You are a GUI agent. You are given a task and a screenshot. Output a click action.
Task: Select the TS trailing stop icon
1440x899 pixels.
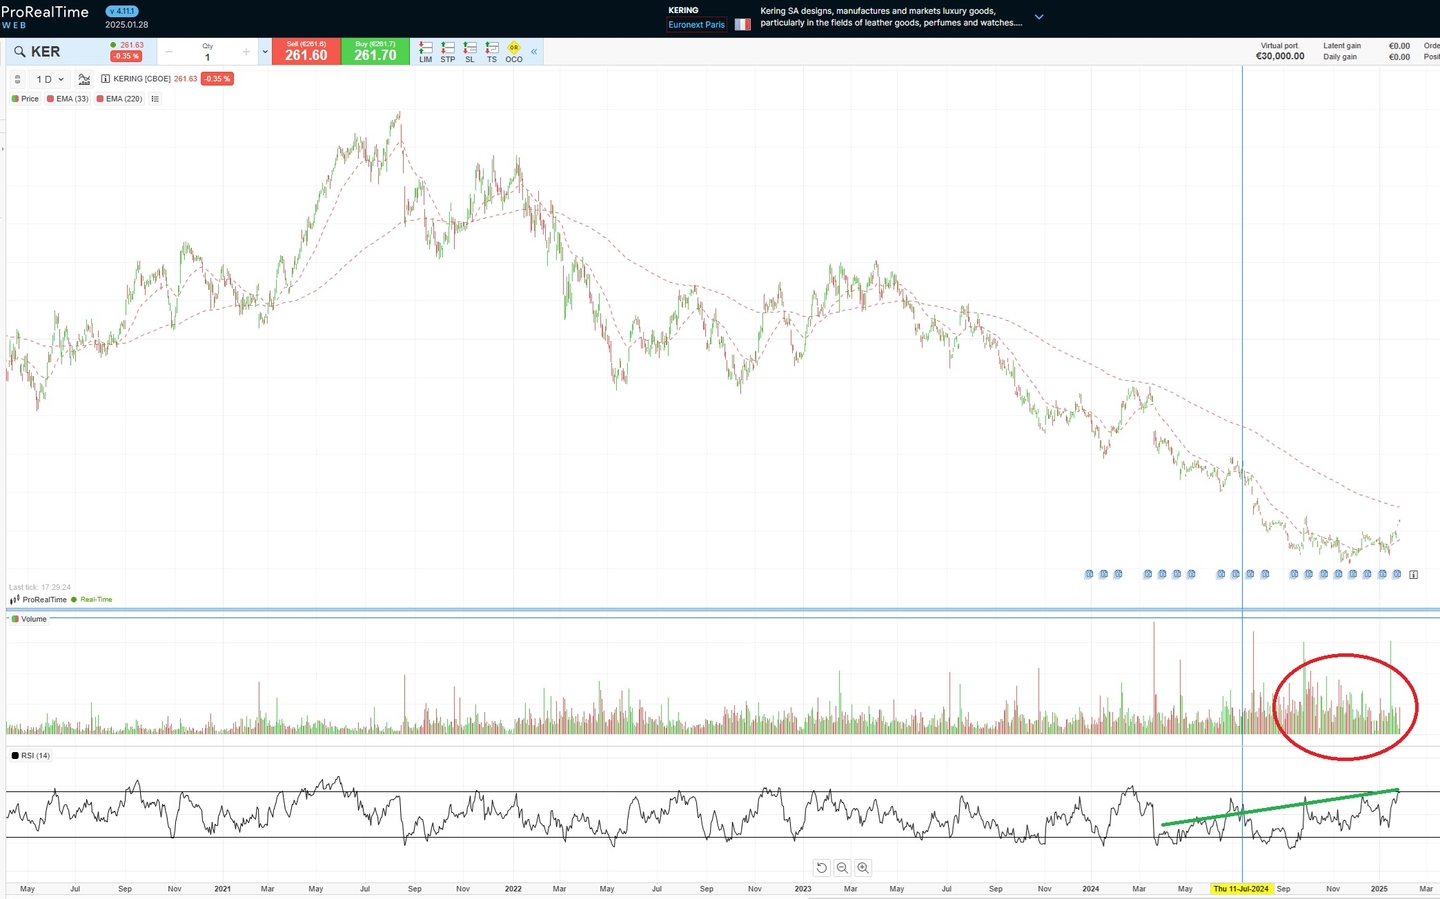tap(492, 52)
